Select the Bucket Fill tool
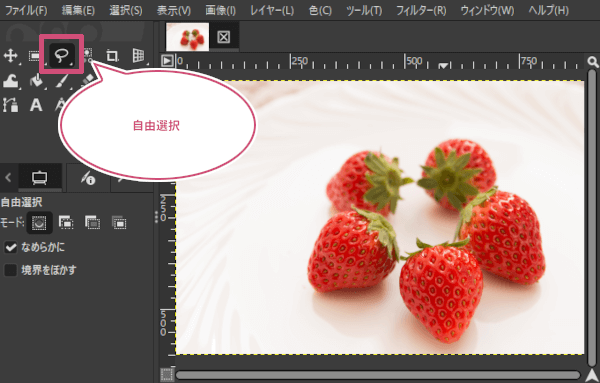The image size is (600, 383). (x=37, y=81)
